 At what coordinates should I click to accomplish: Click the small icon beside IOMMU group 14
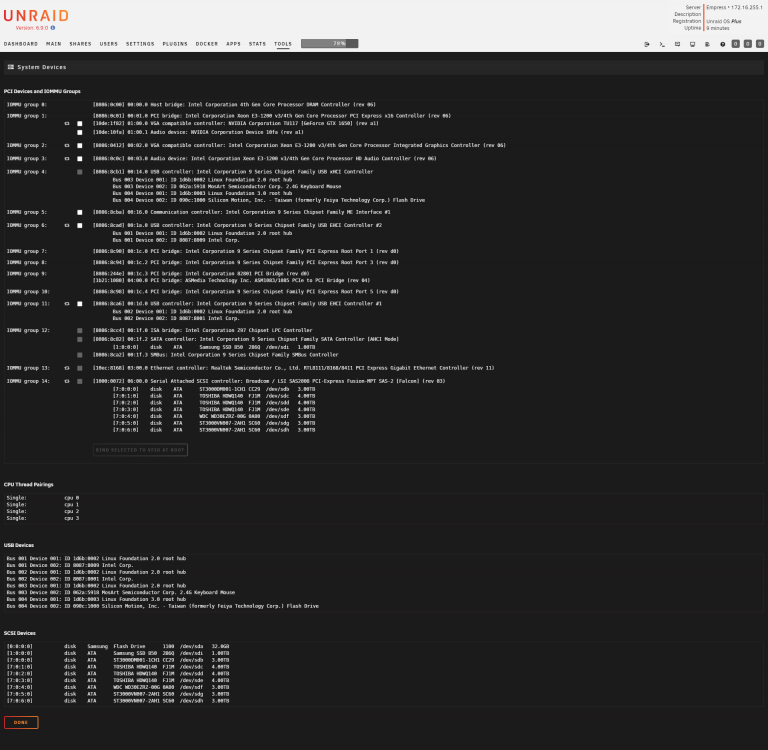(67, 381)
